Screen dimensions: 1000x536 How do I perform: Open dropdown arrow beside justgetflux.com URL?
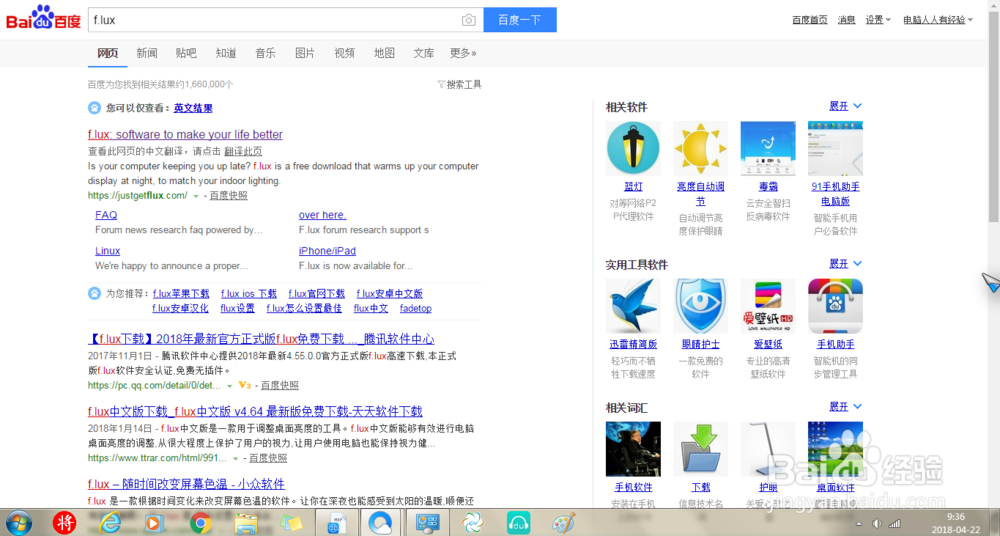[196, 196]
